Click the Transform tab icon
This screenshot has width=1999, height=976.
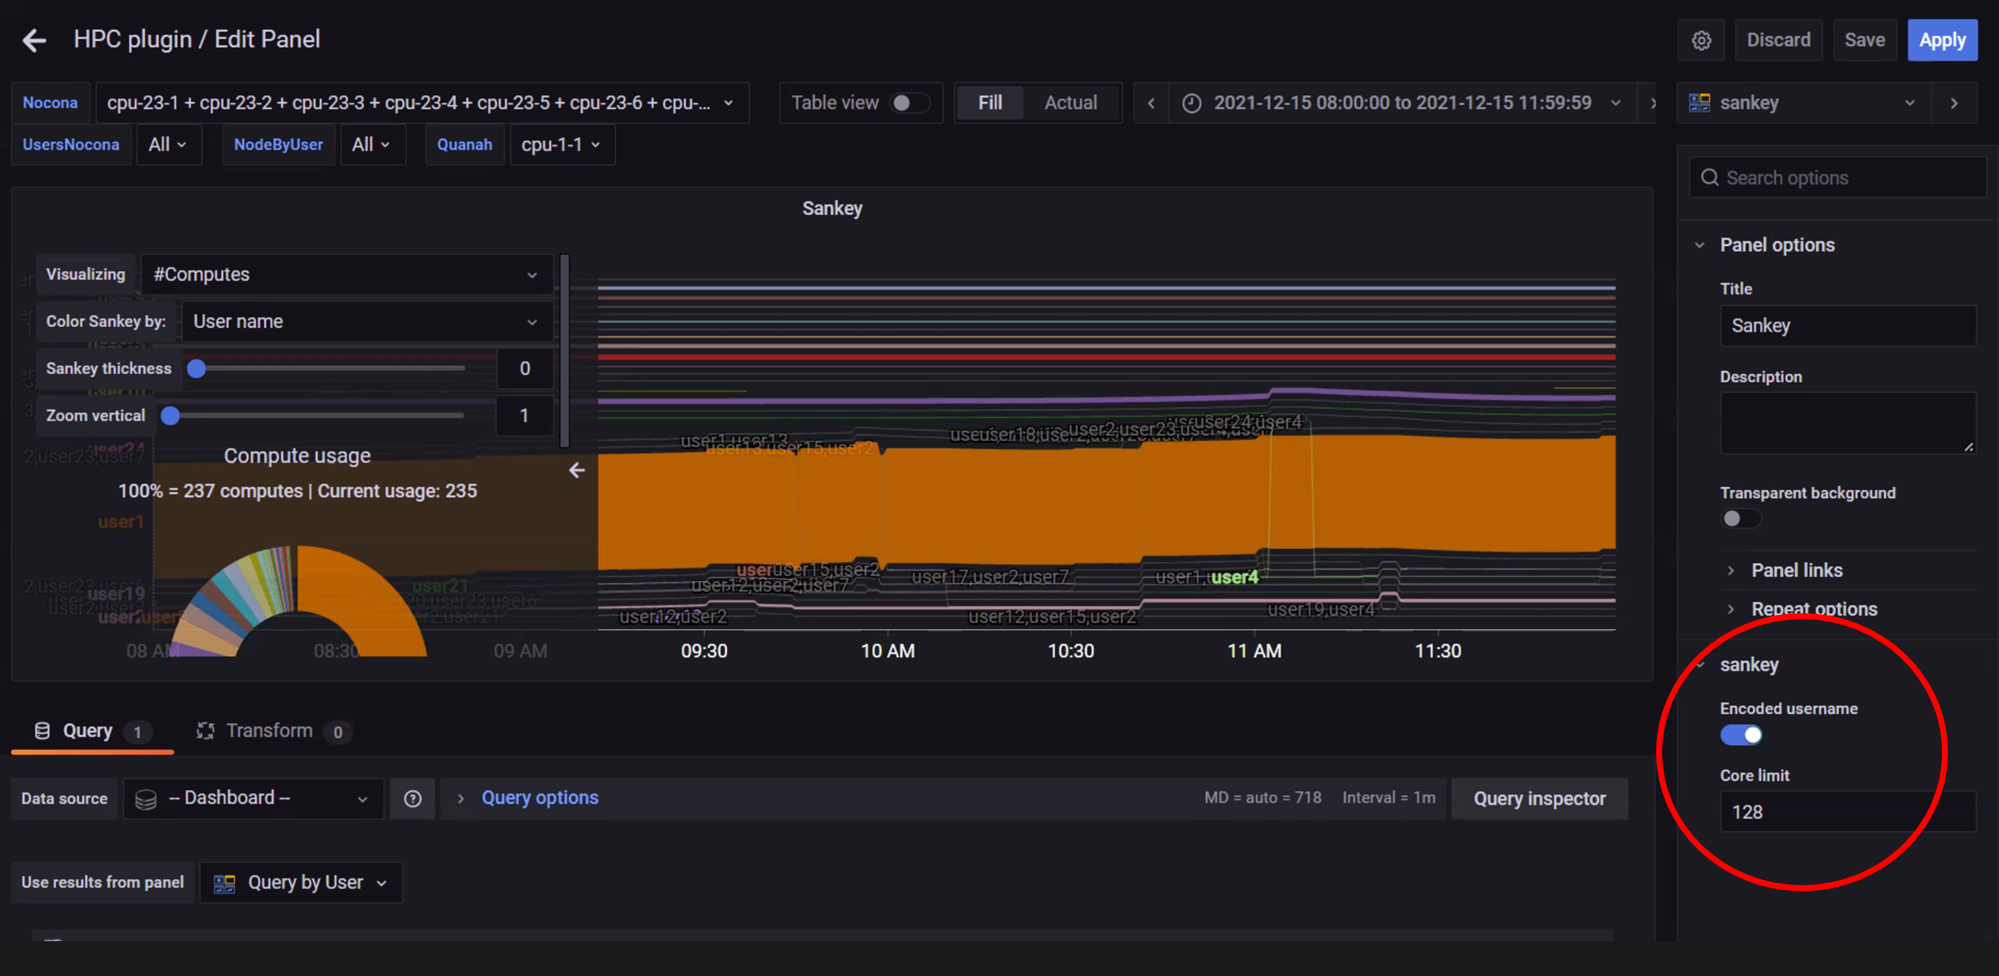pyautogui.click(x=206, y=731)
